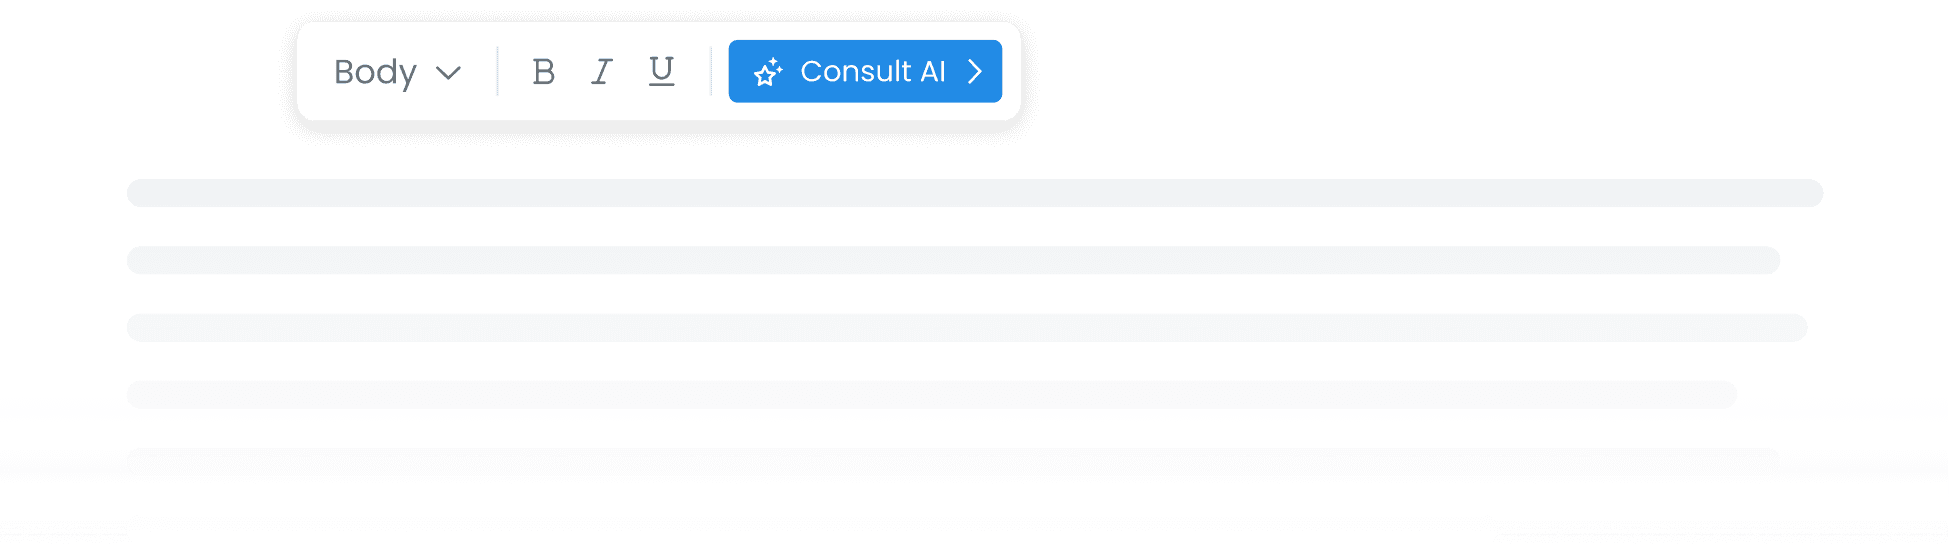The image size is (1949, 545).
Task: Click the third placeholder text line
Action: click(x=967, y=327)
